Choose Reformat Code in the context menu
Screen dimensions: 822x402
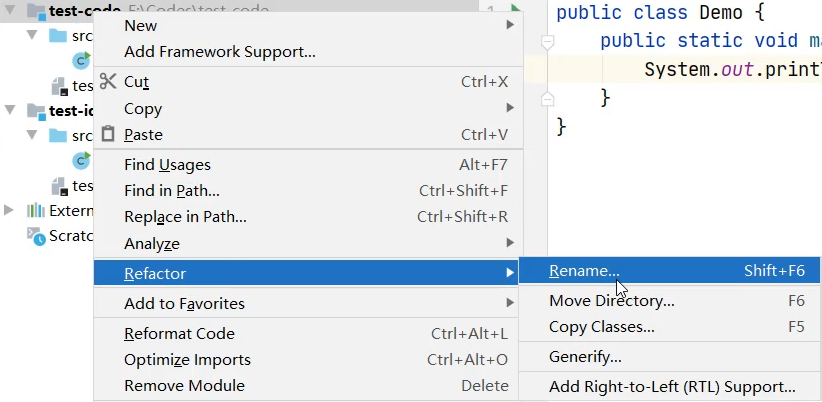[x=179, y=334]
